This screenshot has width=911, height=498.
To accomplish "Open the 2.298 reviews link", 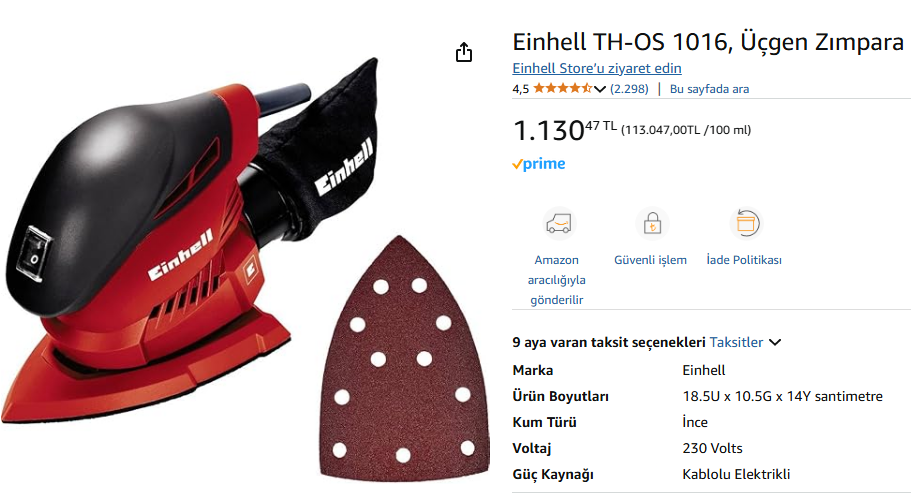I will (629, 89).
